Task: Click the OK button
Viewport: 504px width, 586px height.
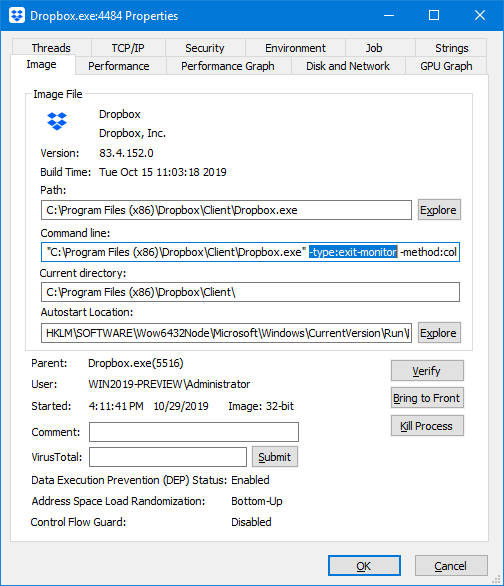Action: 364,566
